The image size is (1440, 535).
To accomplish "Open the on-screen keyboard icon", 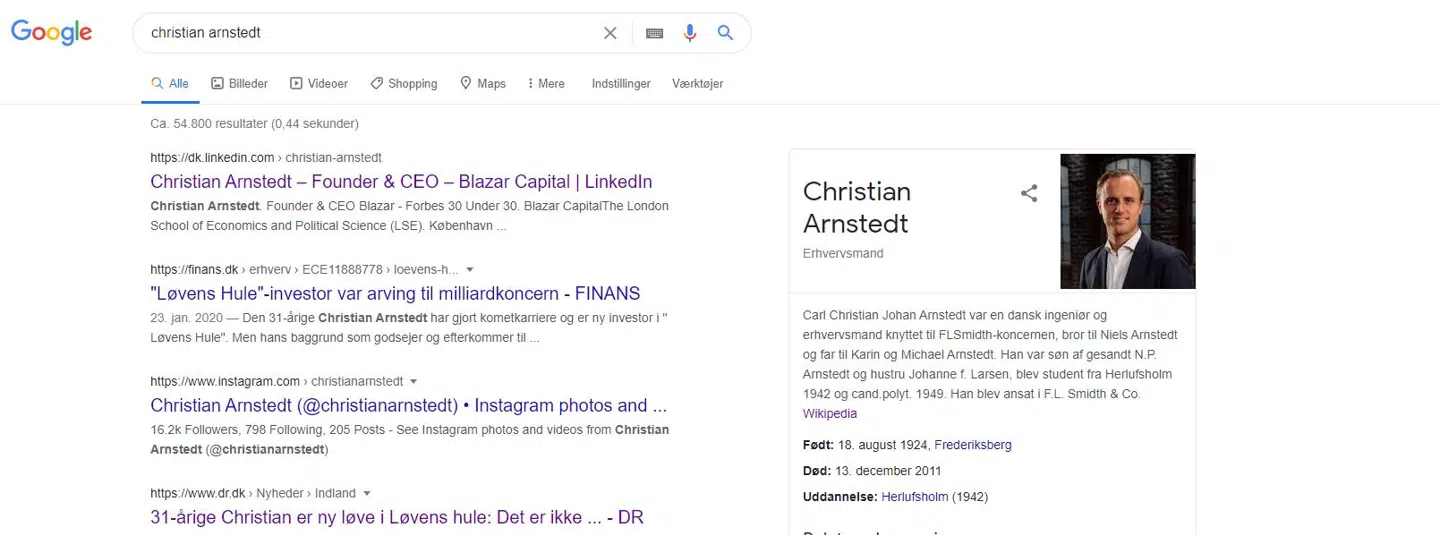I will (x=655, y=33).
